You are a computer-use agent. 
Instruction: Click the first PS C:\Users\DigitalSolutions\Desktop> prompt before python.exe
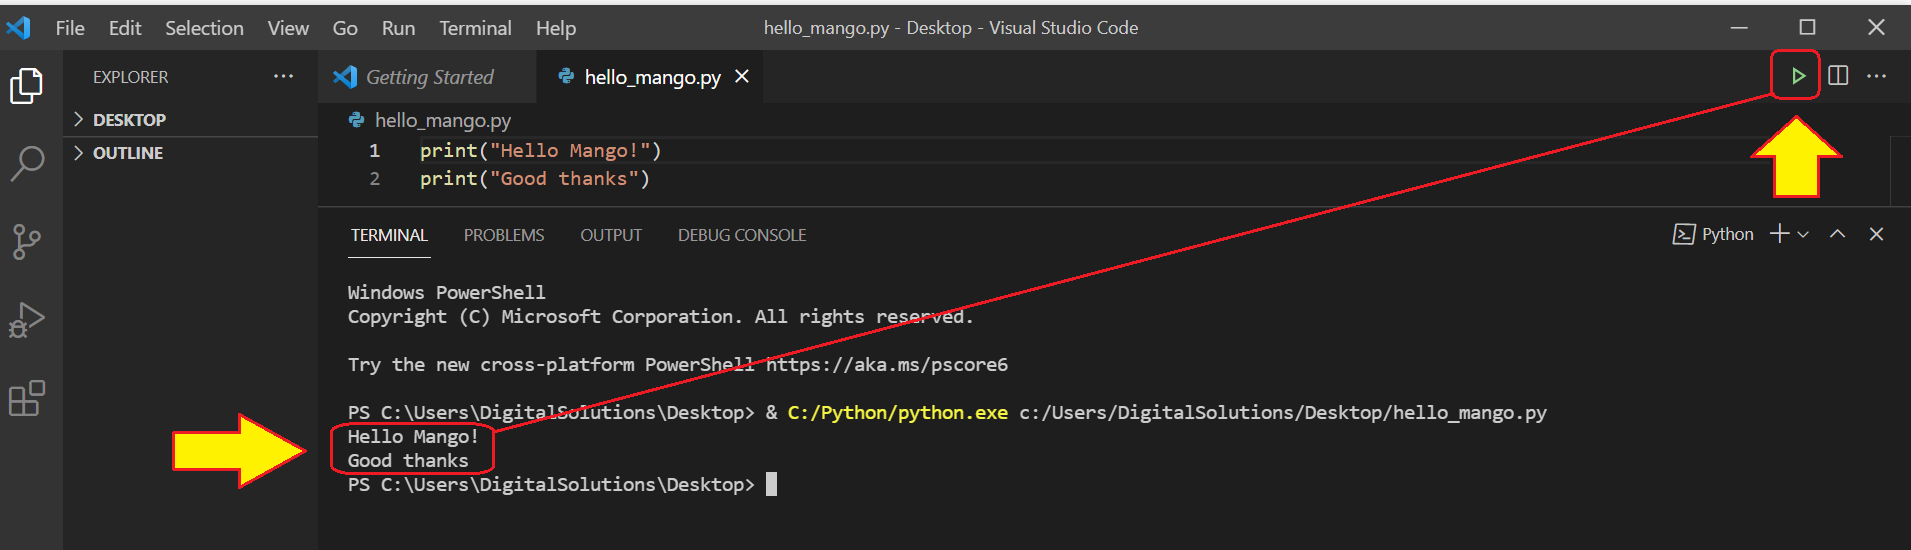(550, 413)
